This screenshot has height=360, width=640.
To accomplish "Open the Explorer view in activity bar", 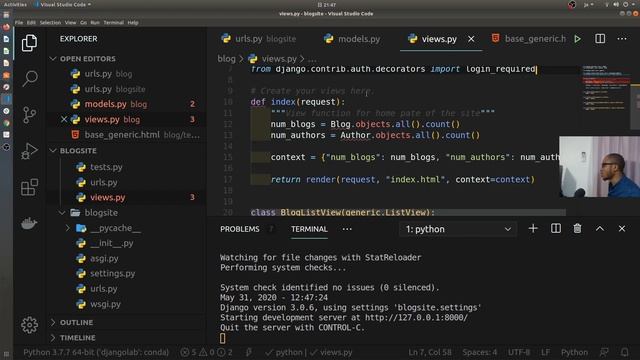I will (x=29, y=43).
